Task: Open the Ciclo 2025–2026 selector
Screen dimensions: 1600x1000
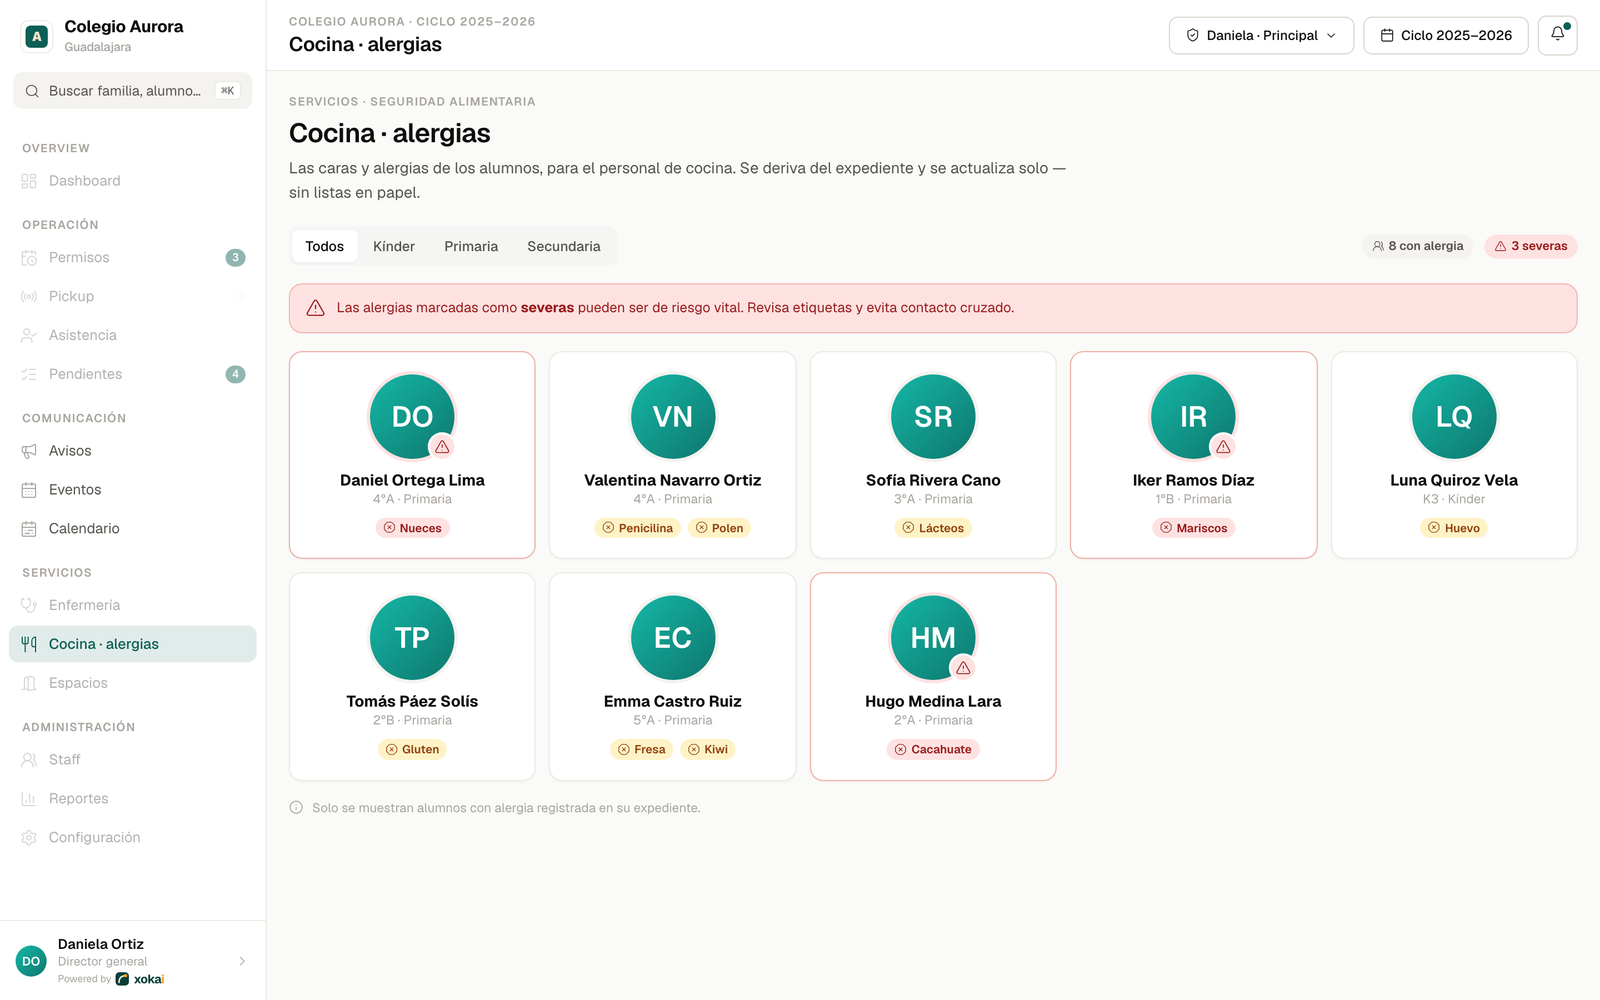Action: click(x=1445, y=35)
